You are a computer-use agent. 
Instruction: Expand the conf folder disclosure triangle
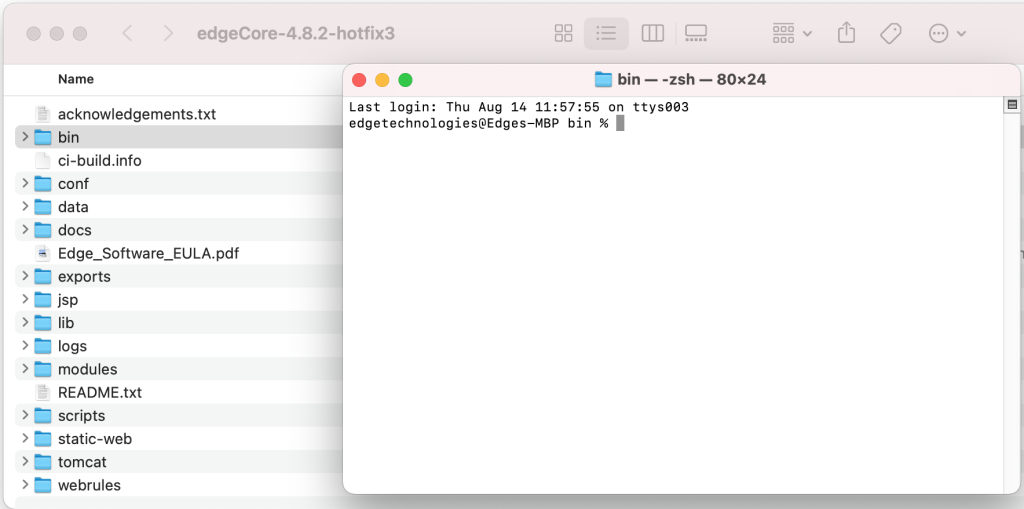(x=24, y=184)
